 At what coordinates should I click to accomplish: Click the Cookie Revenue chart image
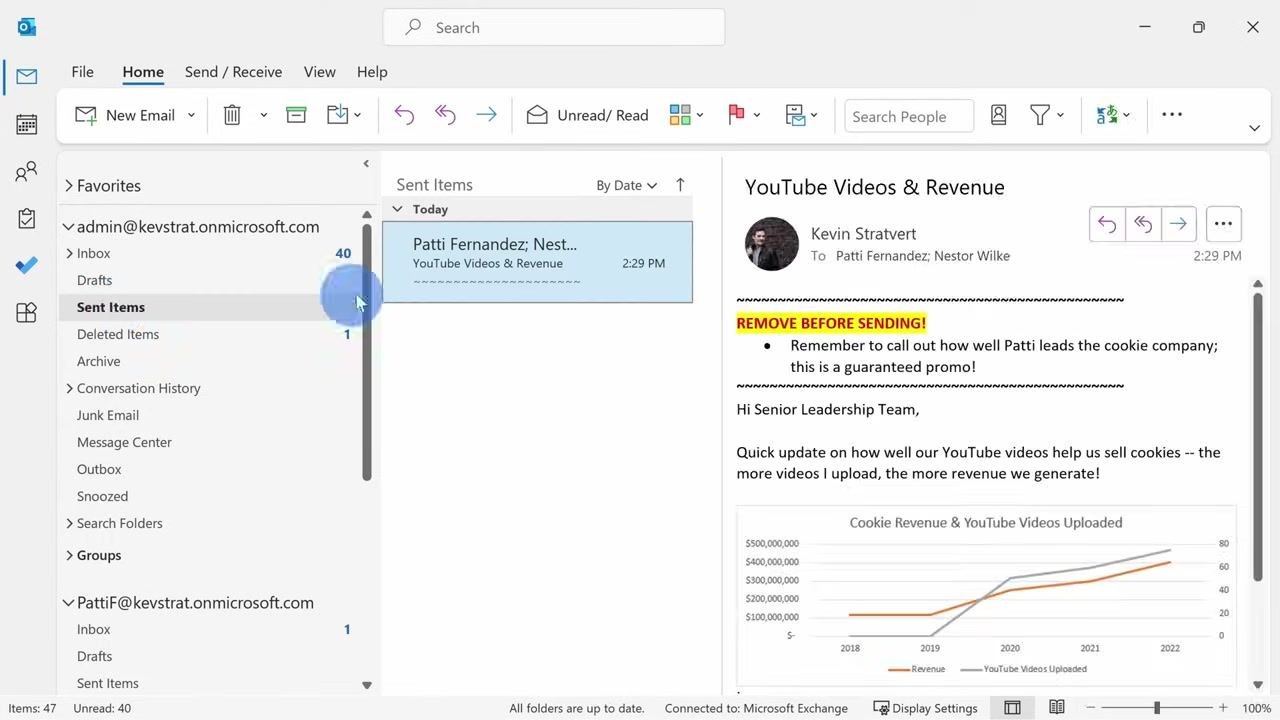click(x=986, y=595)
